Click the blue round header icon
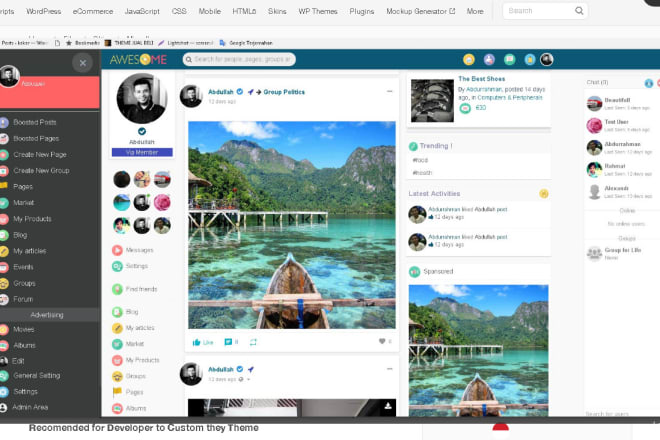This screenshot has width=660, height=440. coord(530,59)
